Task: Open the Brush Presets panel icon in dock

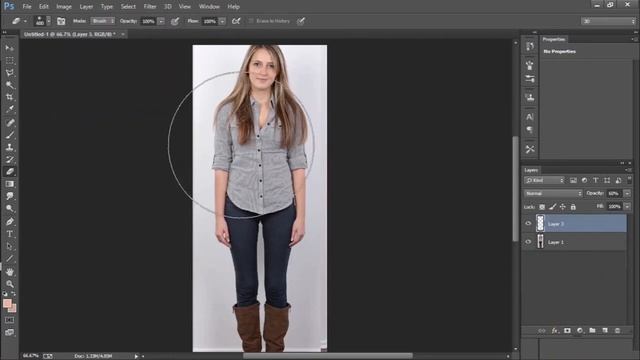Action: point(530,79)
